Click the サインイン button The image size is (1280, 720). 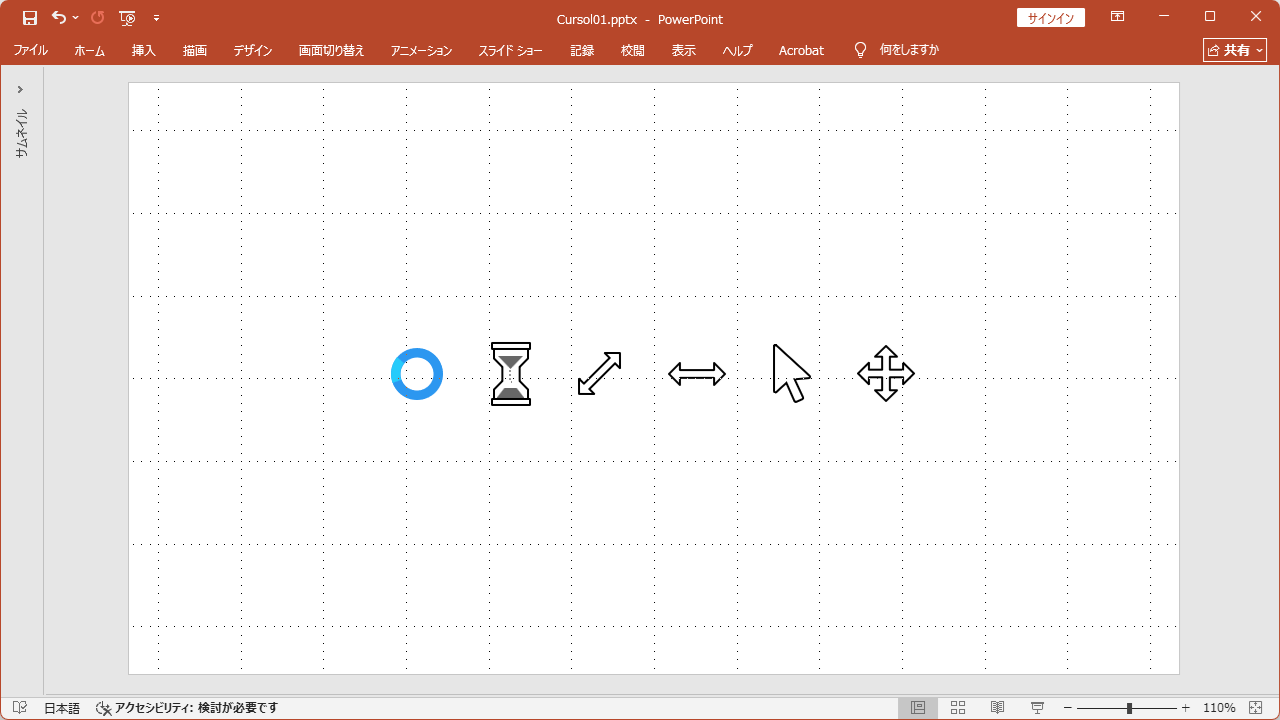pyautogui.click(x=1050, y=18)
